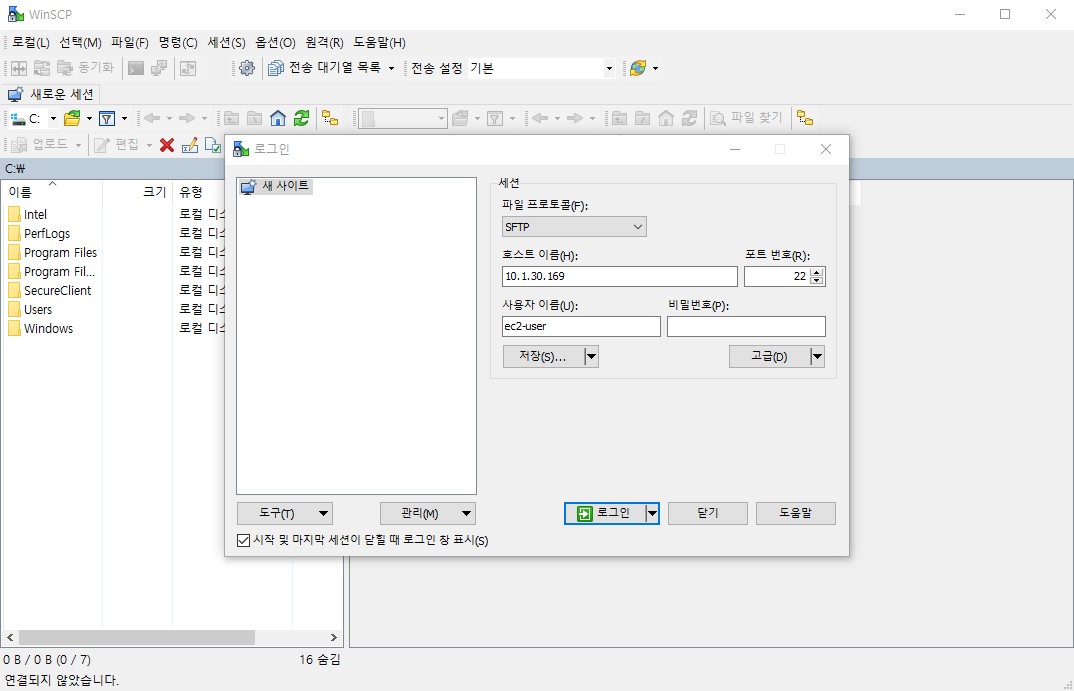Go to local home directory icon
Screen dimensions: 1074x691
(277, 118)
